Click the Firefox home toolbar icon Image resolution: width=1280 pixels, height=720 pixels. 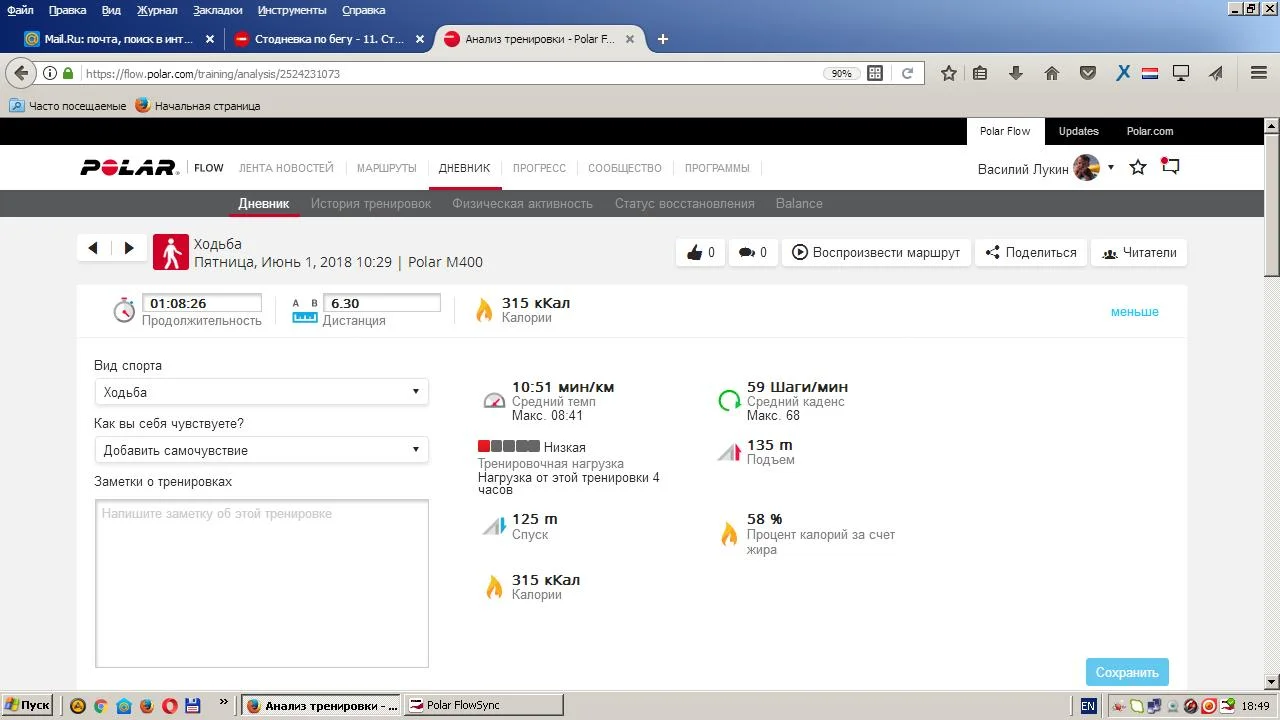[x=1052, y=73]
